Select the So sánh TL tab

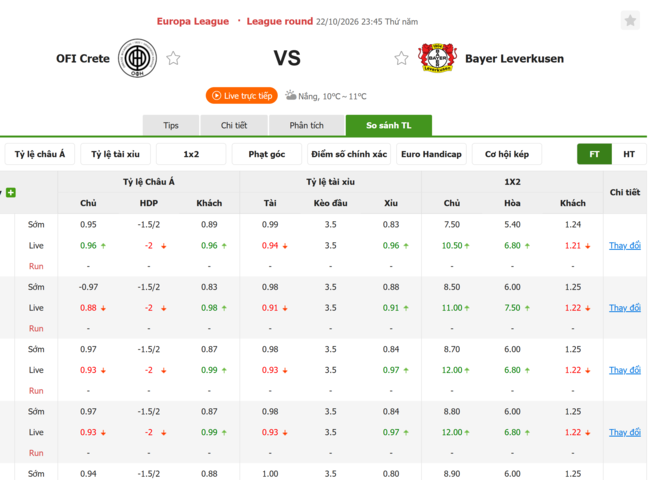pos(389,125)
